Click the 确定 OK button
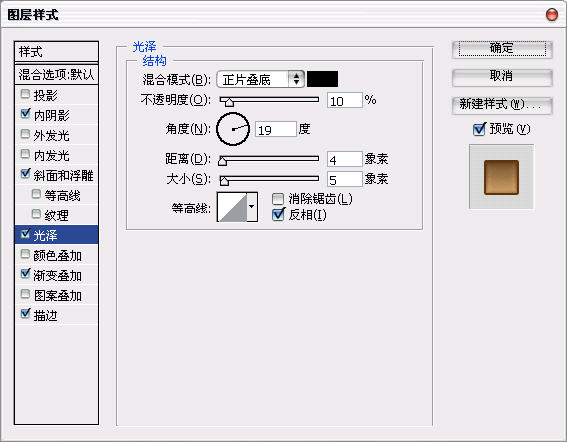Image resolution: width=567 pixels, height=442 pixels. click(502, 48)
